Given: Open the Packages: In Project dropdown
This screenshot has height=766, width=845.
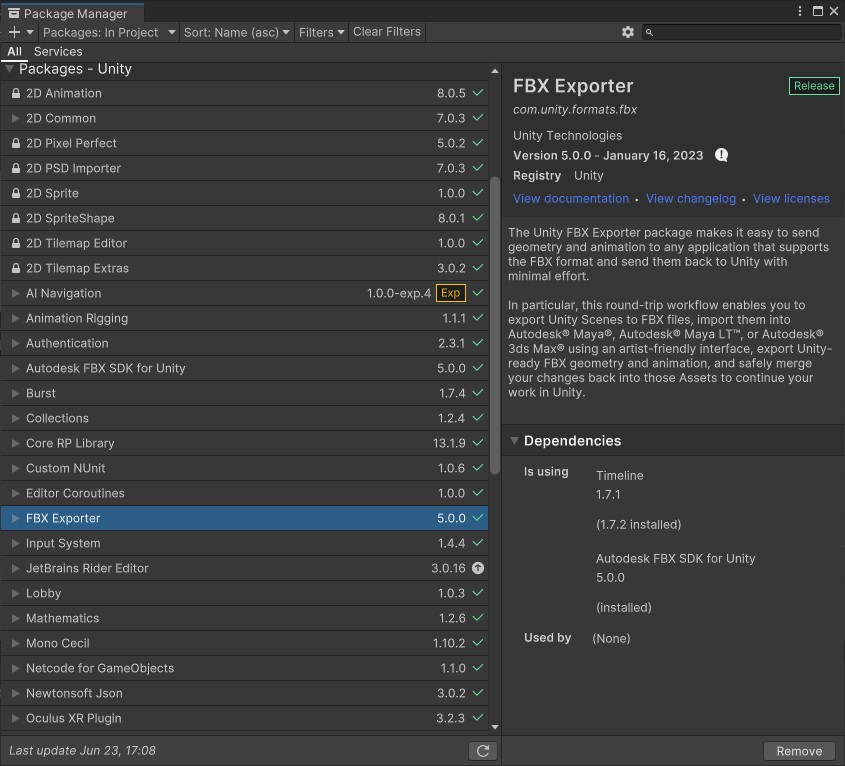Looking at the screenshot, I should 108,32.
